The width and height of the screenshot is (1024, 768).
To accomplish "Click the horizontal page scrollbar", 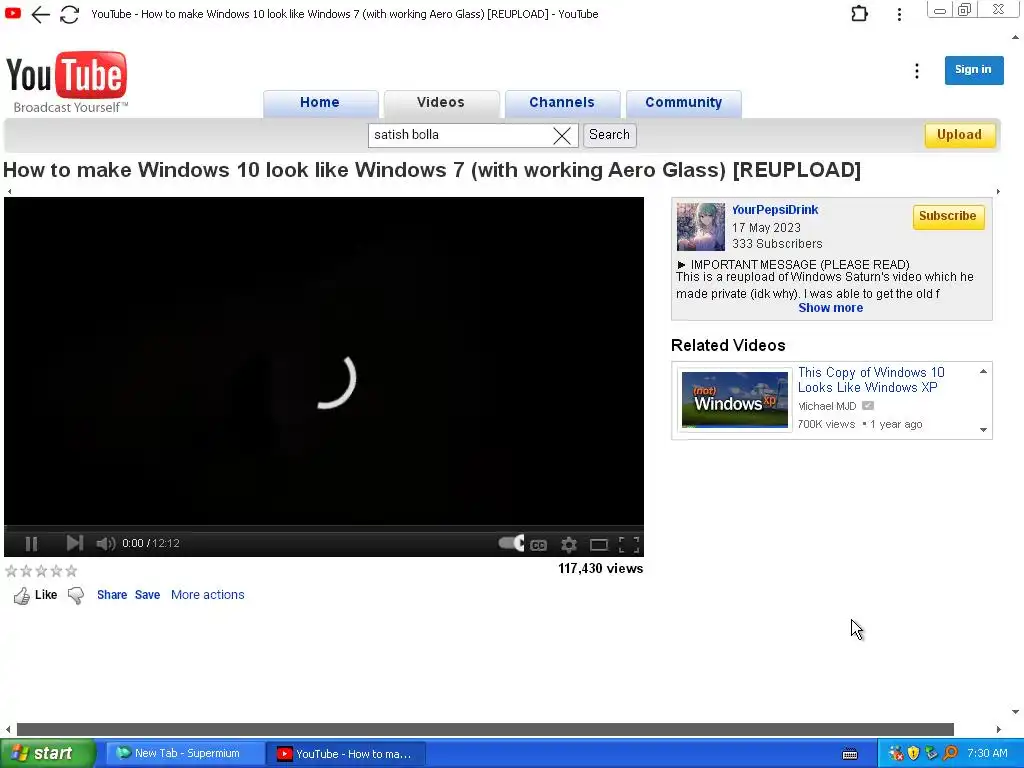I will 485,729.
